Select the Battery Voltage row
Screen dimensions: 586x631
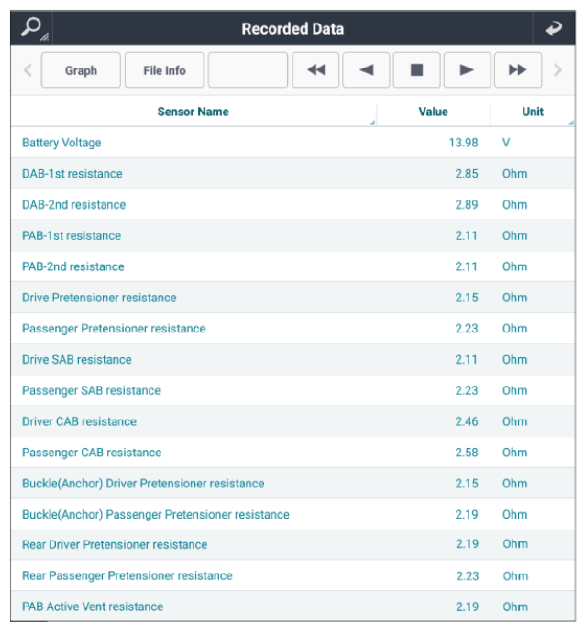point(293,142)
